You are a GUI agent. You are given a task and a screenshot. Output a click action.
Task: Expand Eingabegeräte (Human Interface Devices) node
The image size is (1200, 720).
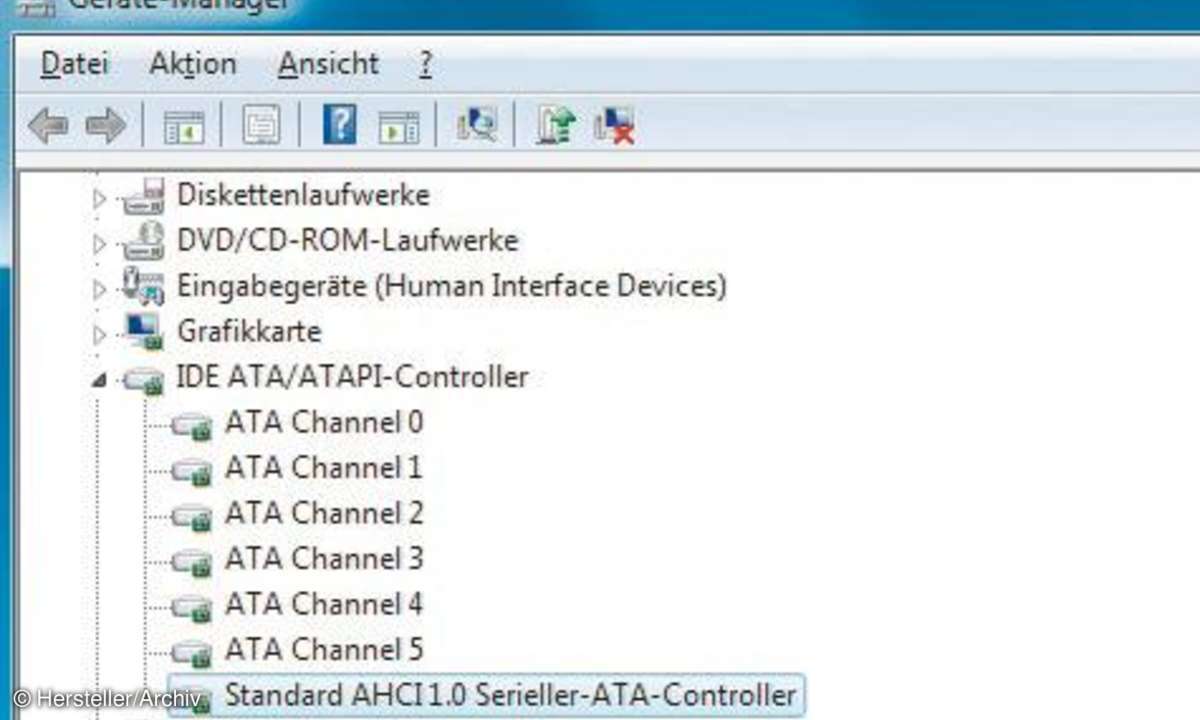[x=99, y=289]
